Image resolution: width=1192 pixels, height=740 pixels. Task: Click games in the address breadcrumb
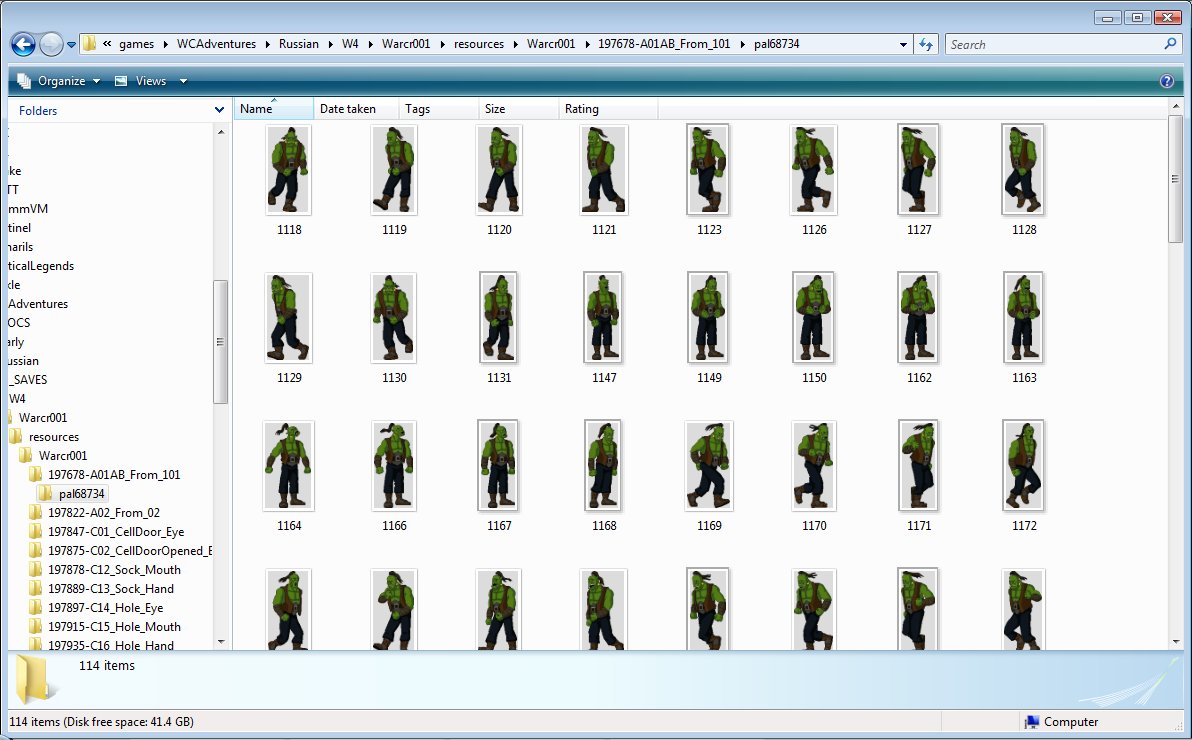(x=137, y=44)
